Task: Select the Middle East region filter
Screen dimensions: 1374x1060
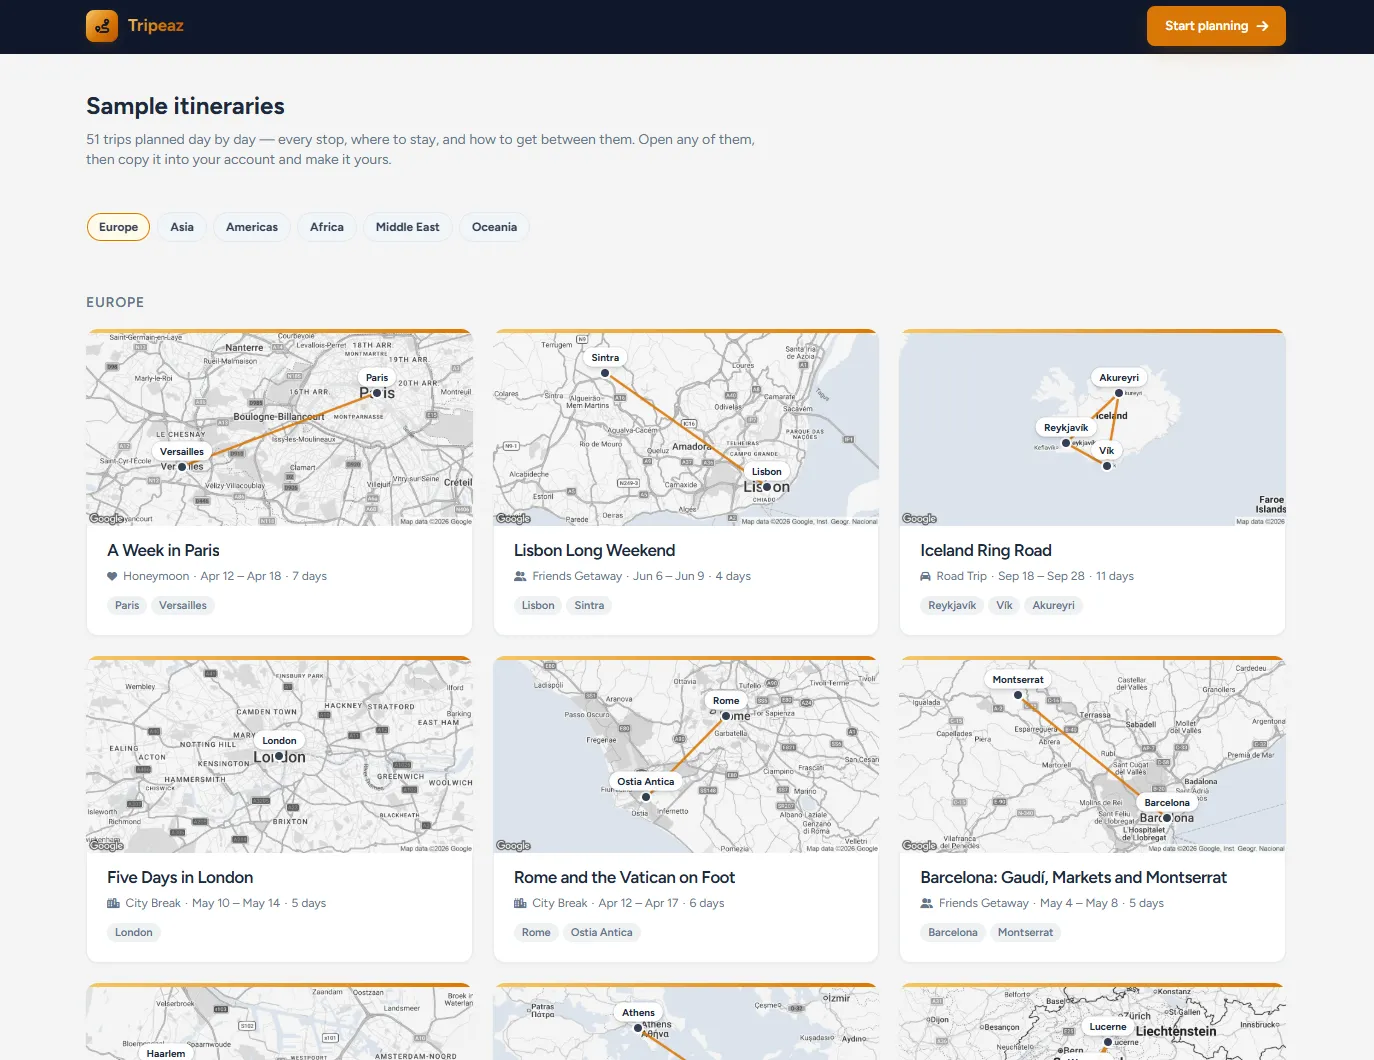Action: (408, 227)
